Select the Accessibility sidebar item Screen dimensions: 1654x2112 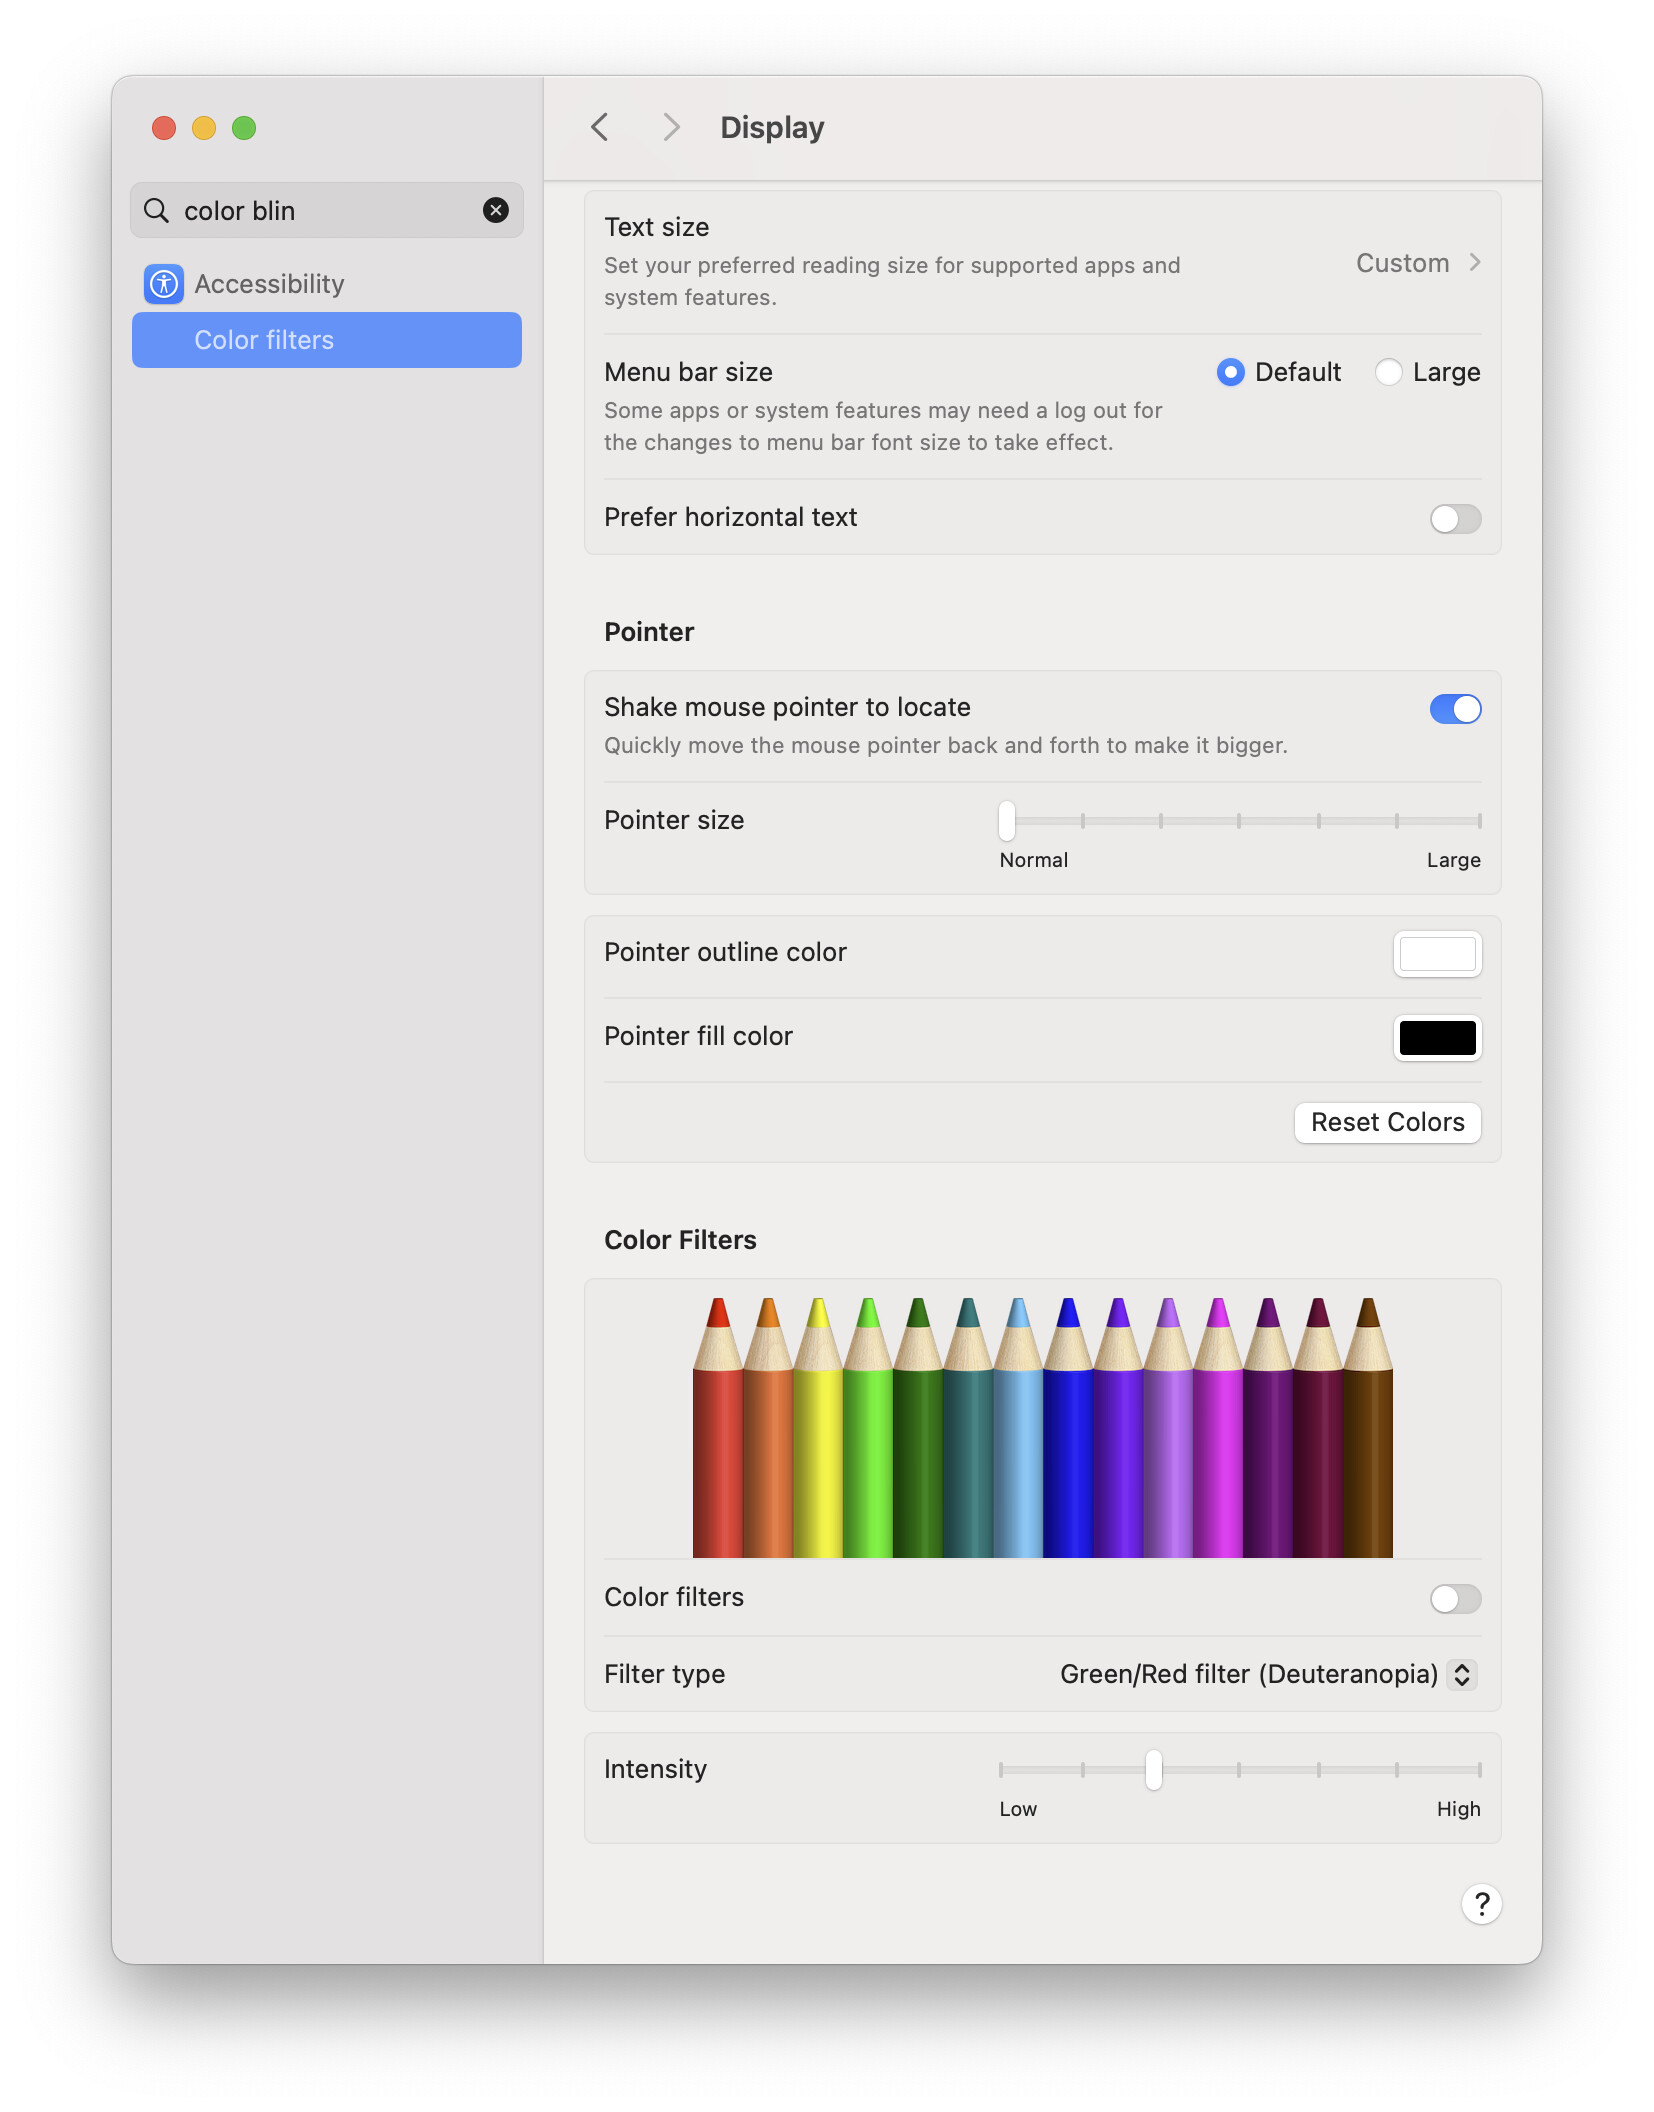click(269, 284)
